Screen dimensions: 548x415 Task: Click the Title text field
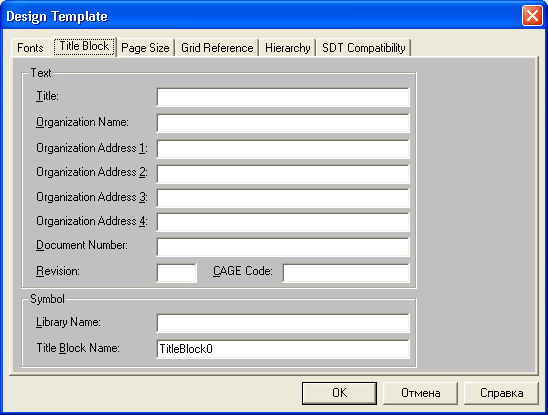coord(283,97)
